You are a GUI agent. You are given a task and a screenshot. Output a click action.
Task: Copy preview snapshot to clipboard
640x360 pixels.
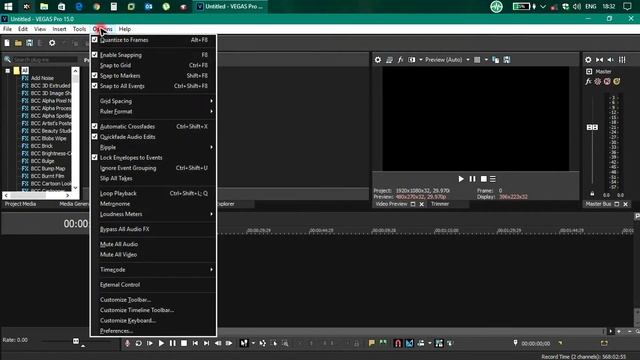[x=496, y=60]
